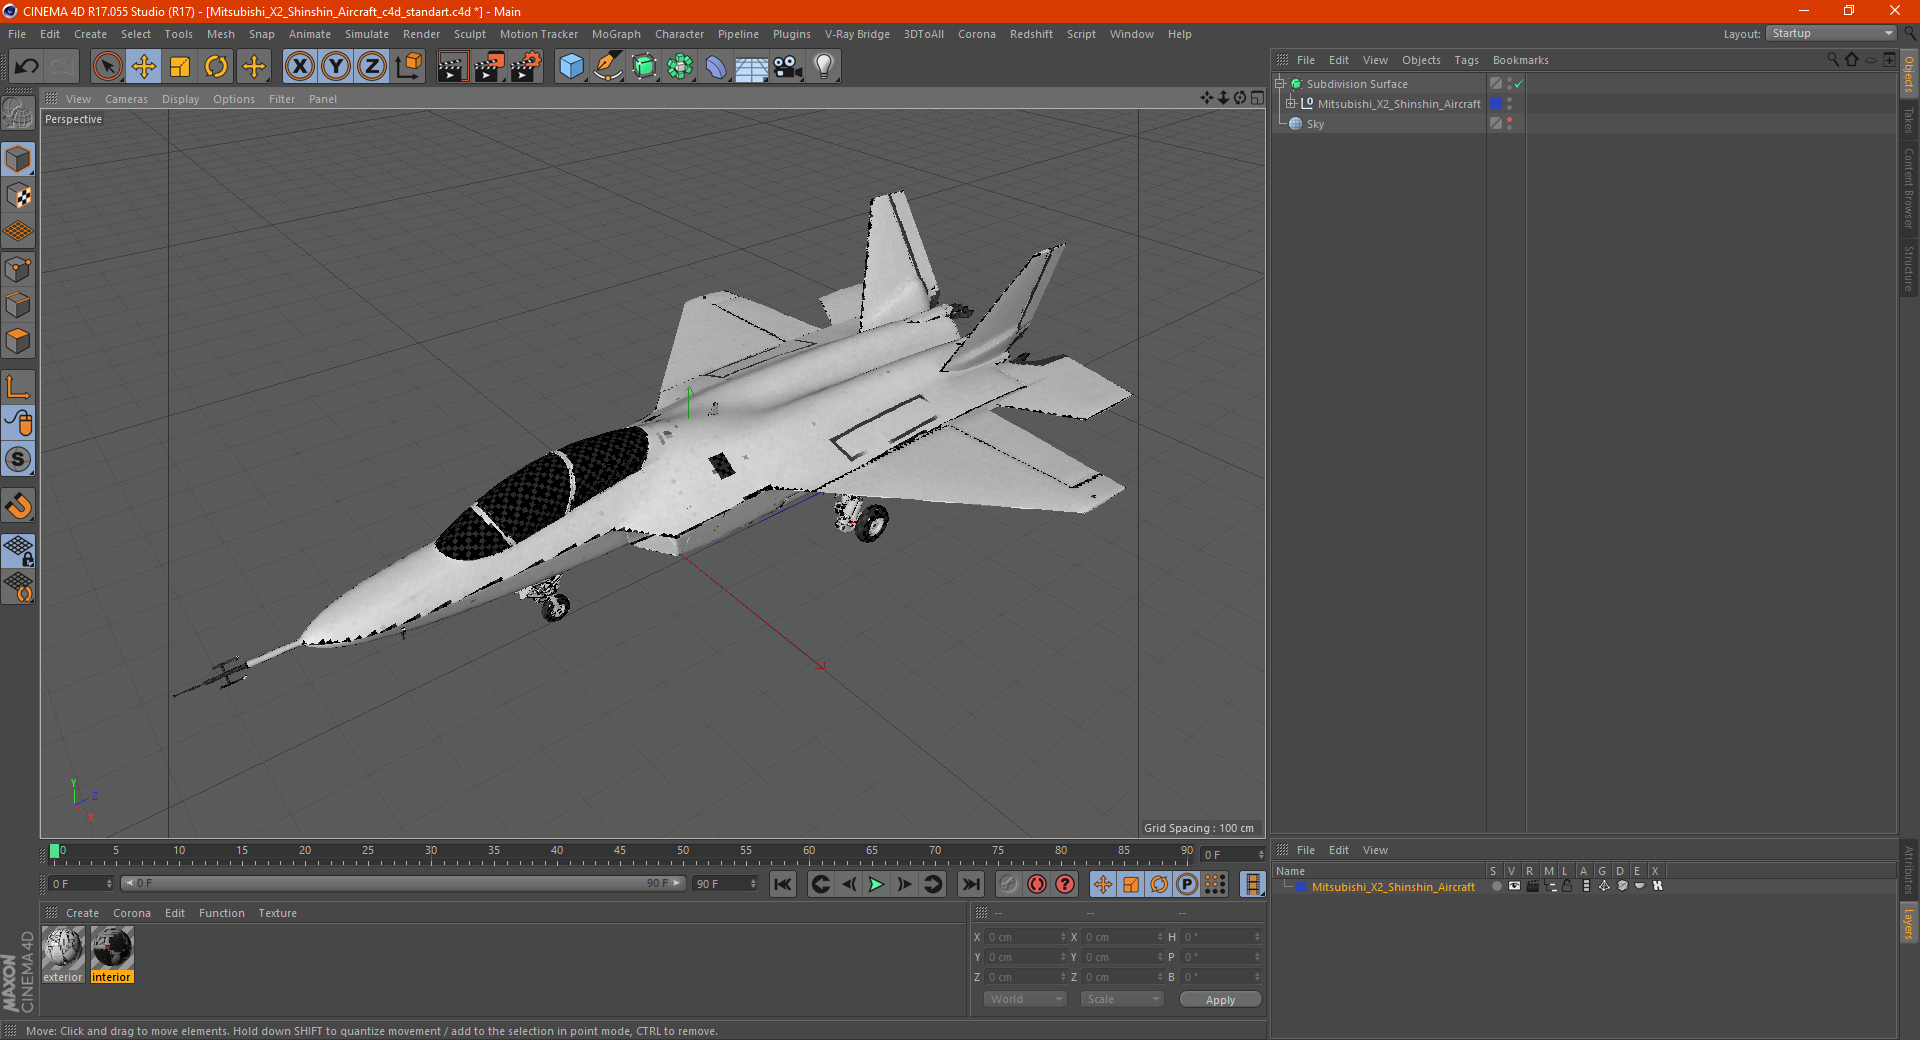Toggle Y axis lock
Viewport: 1920px width, 1040px height.
[x=336, y=67]
